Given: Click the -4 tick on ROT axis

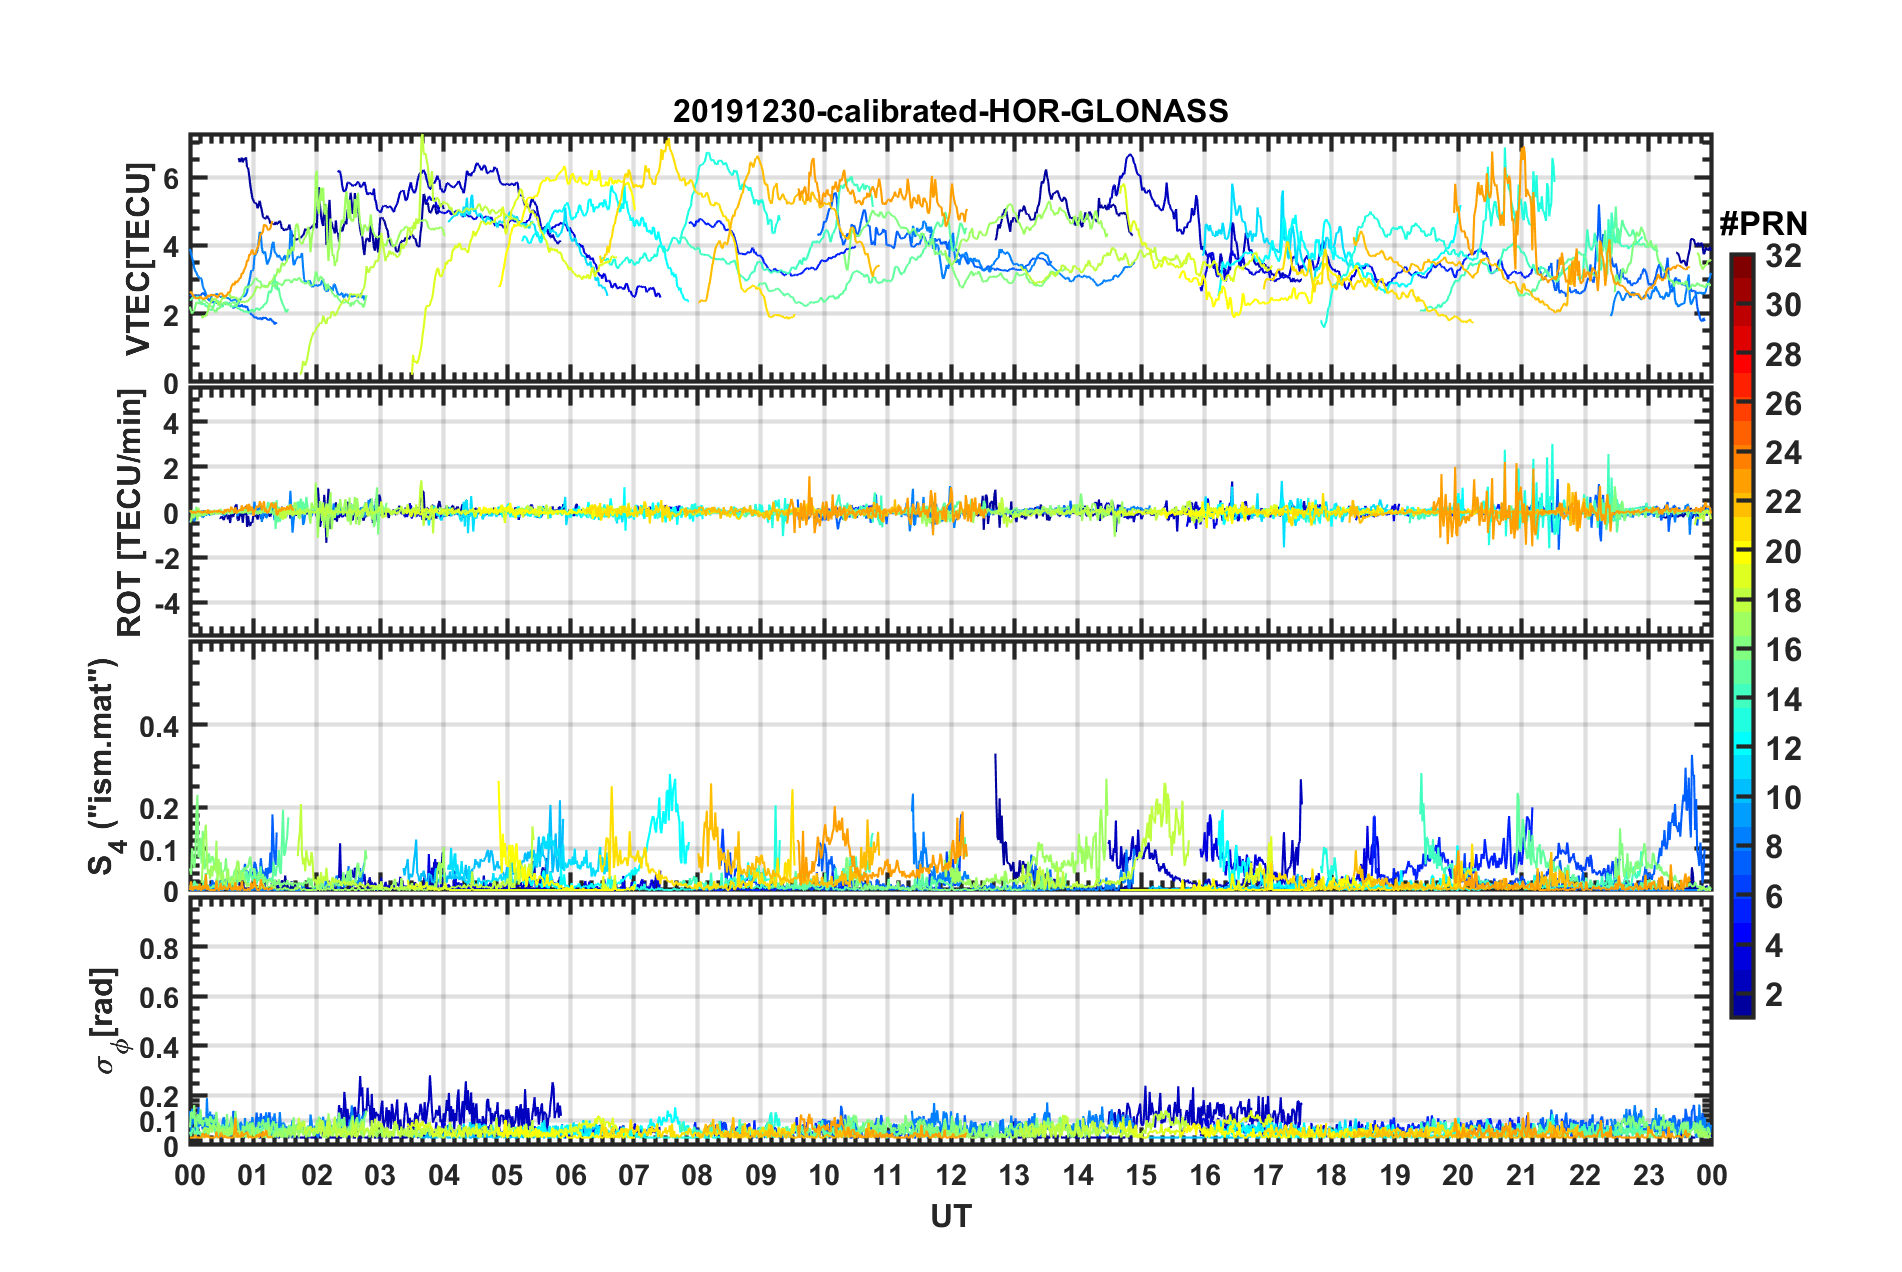Looking at the screenshot, I should (x=164, y=603).
